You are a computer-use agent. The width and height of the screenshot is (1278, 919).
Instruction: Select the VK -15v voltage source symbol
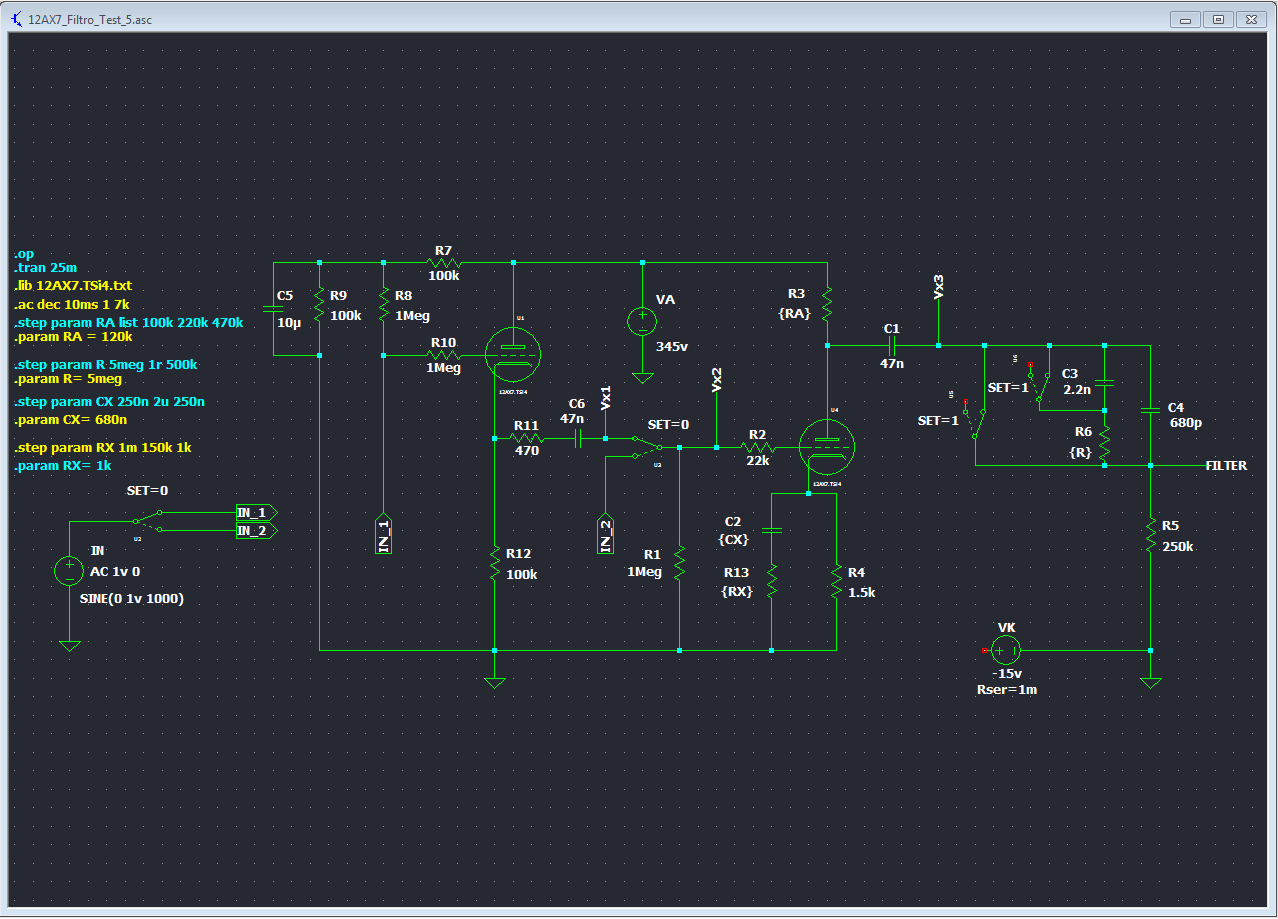(x=1006, y=651)
